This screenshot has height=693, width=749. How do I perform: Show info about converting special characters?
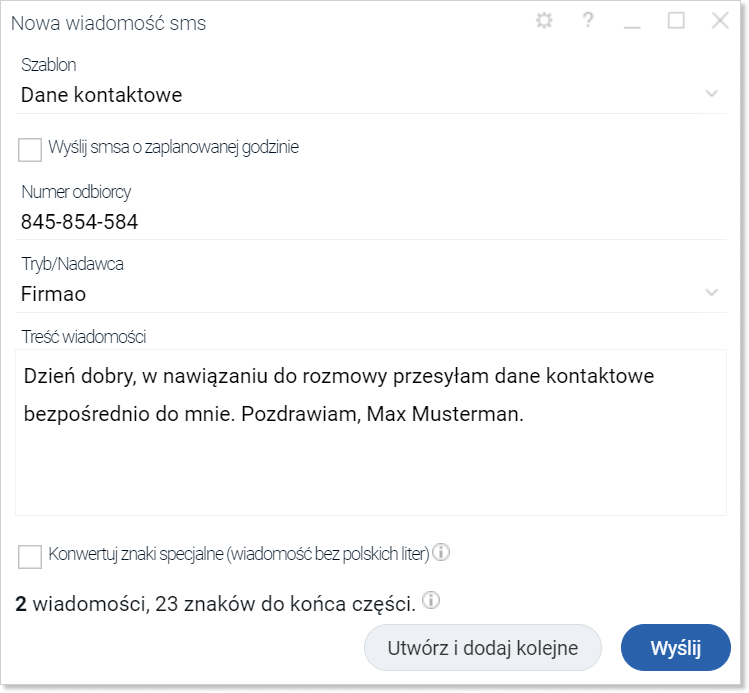(441, 552)
